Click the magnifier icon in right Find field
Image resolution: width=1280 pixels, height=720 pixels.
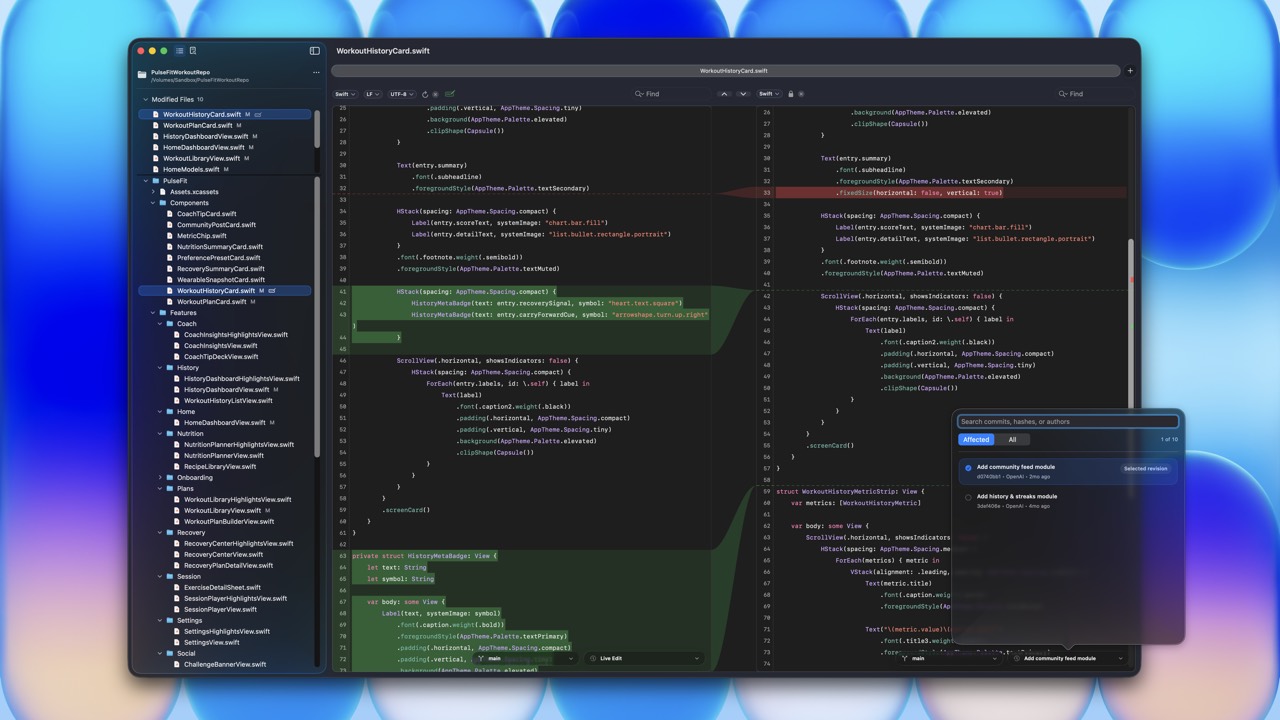(1063, 94)
